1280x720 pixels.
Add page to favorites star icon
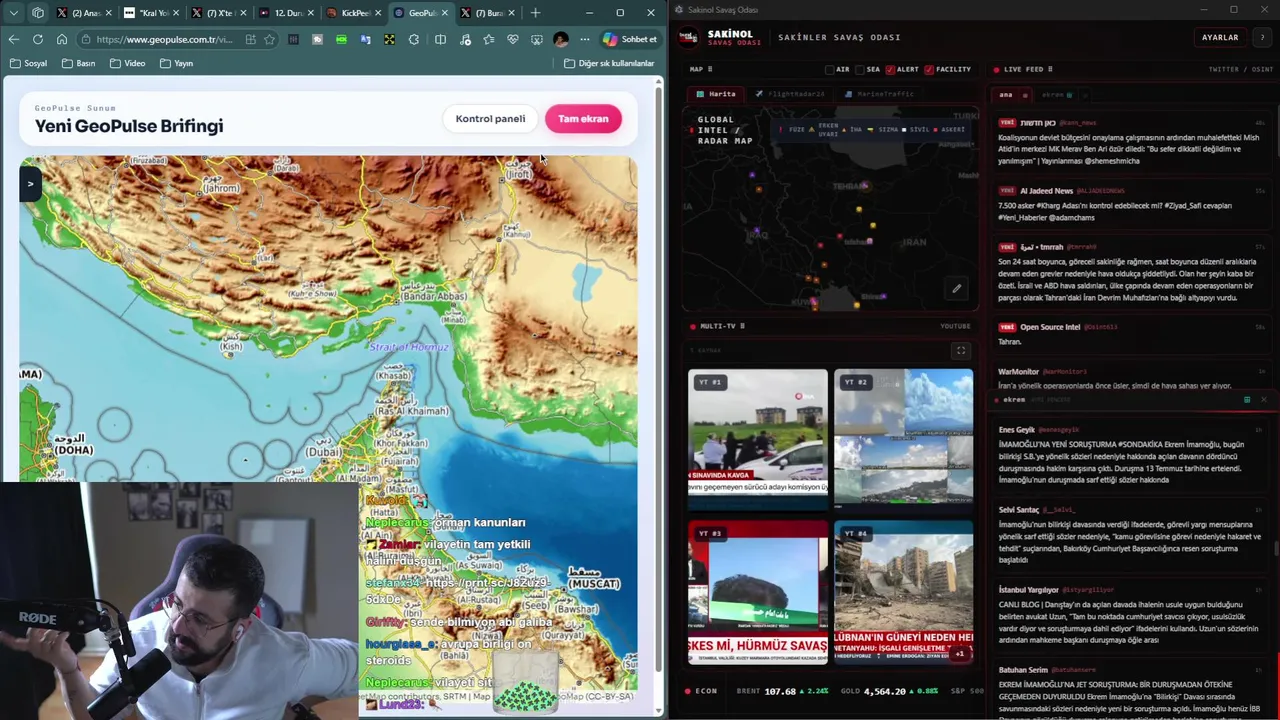click(x=269, y=39)
